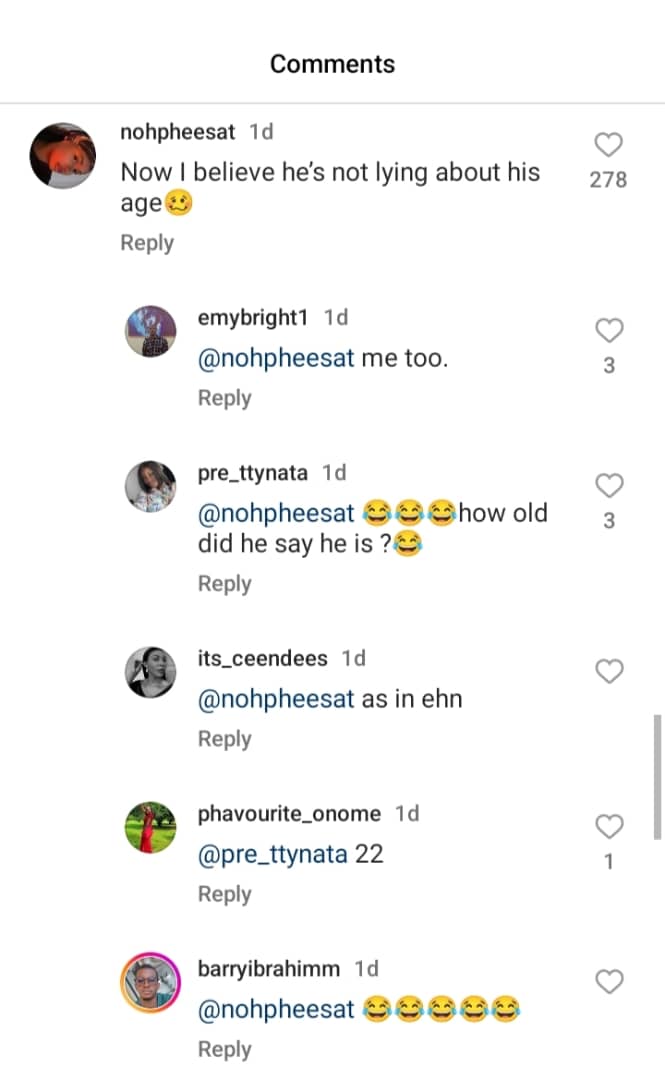Reply to pre_ttynata's question
Screen dimensions: 665x1080
[x=224, y=584]
